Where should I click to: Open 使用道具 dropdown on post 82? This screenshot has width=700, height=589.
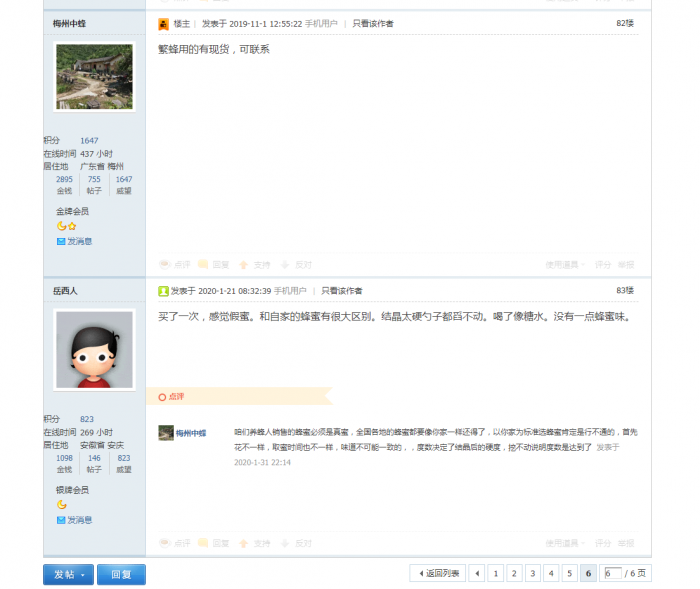[x=565, y=265]
